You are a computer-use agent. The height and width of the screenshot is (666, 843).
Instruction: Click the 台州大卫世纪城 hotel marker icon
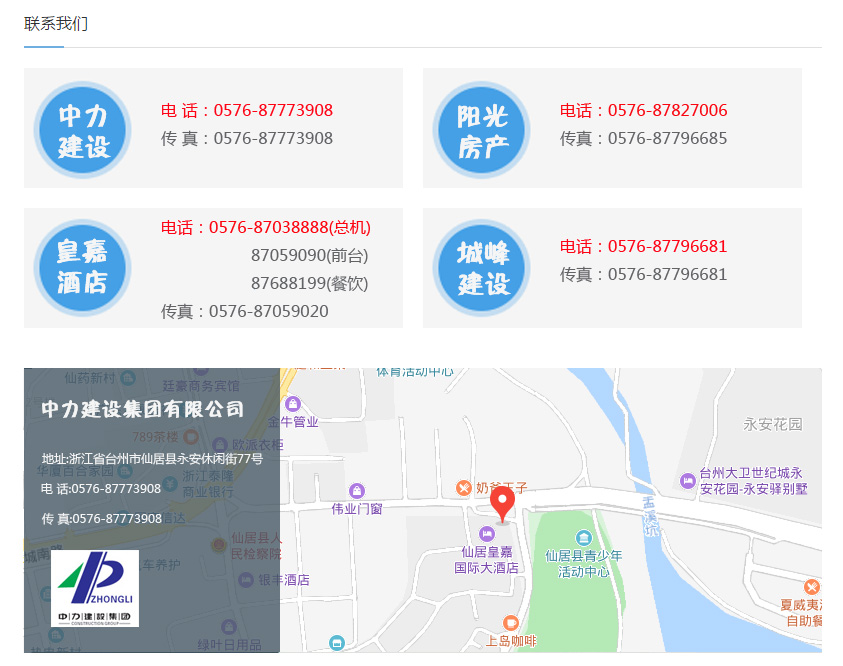click(688, 481)
